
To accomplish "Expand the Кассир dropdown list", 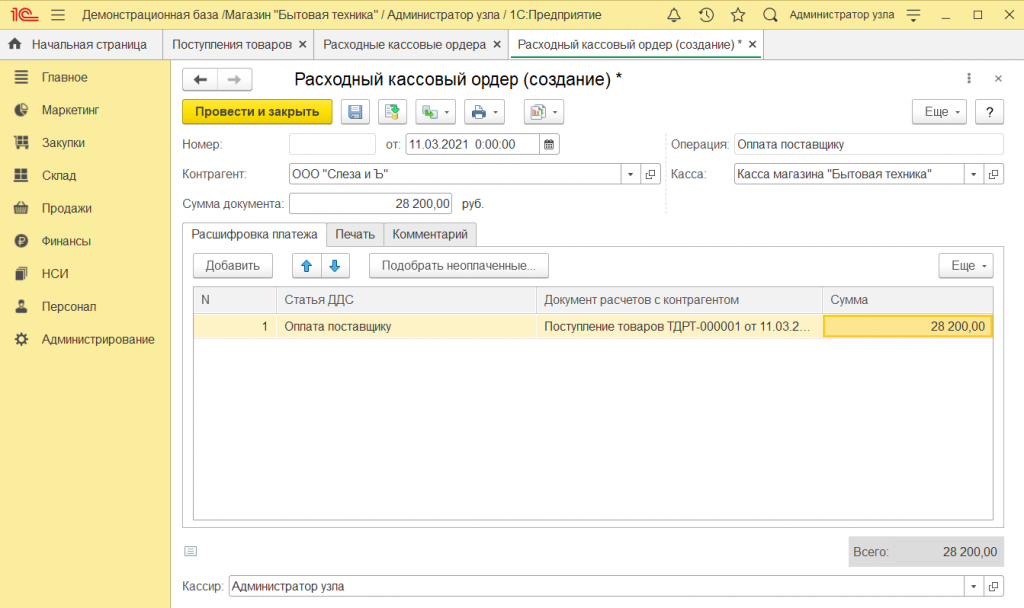I will click(x=973, y=587).
